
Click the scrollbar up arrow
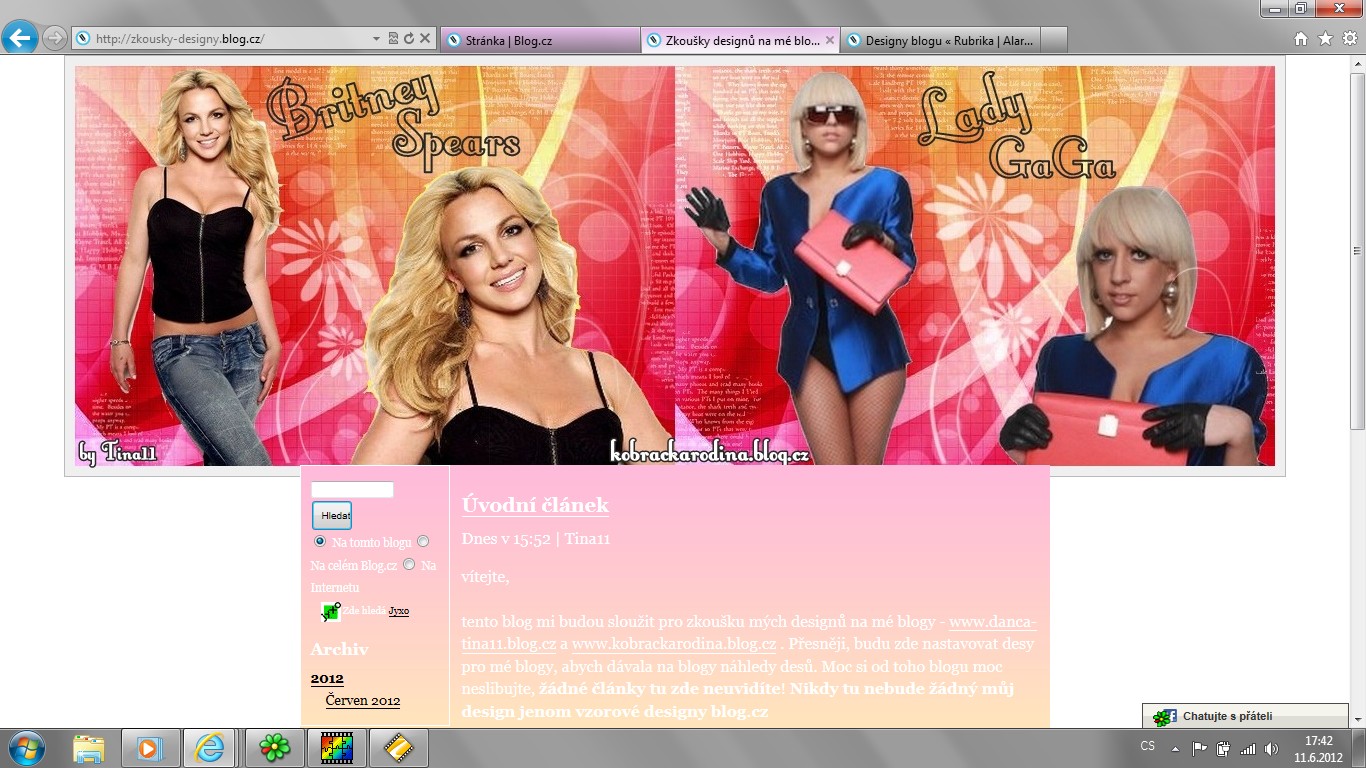tap(1357, 64)
